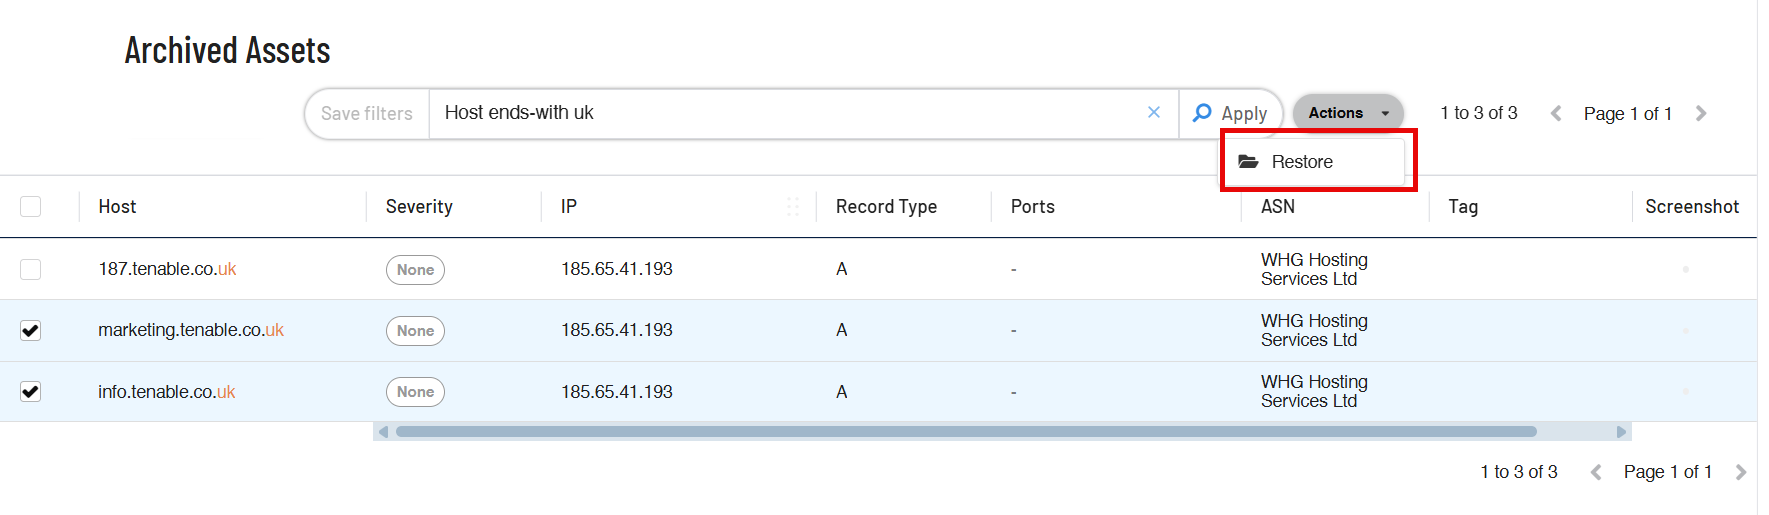1769x515 pixels.
Task: Click the horizontal scrollbar's right arrow
Action: [1621, 432]
